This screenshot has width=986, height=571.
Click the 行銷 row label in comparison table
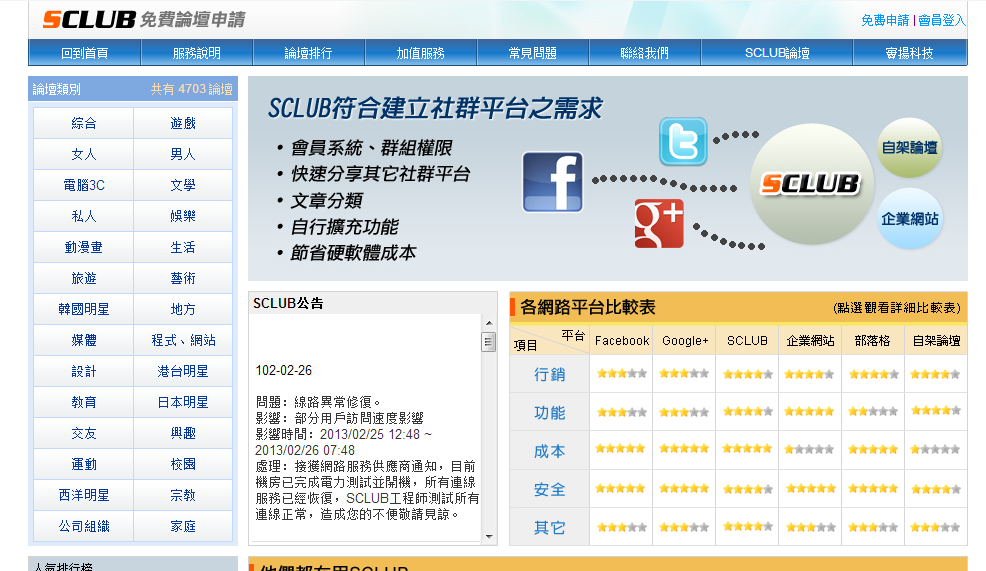(x=550, y=374)
